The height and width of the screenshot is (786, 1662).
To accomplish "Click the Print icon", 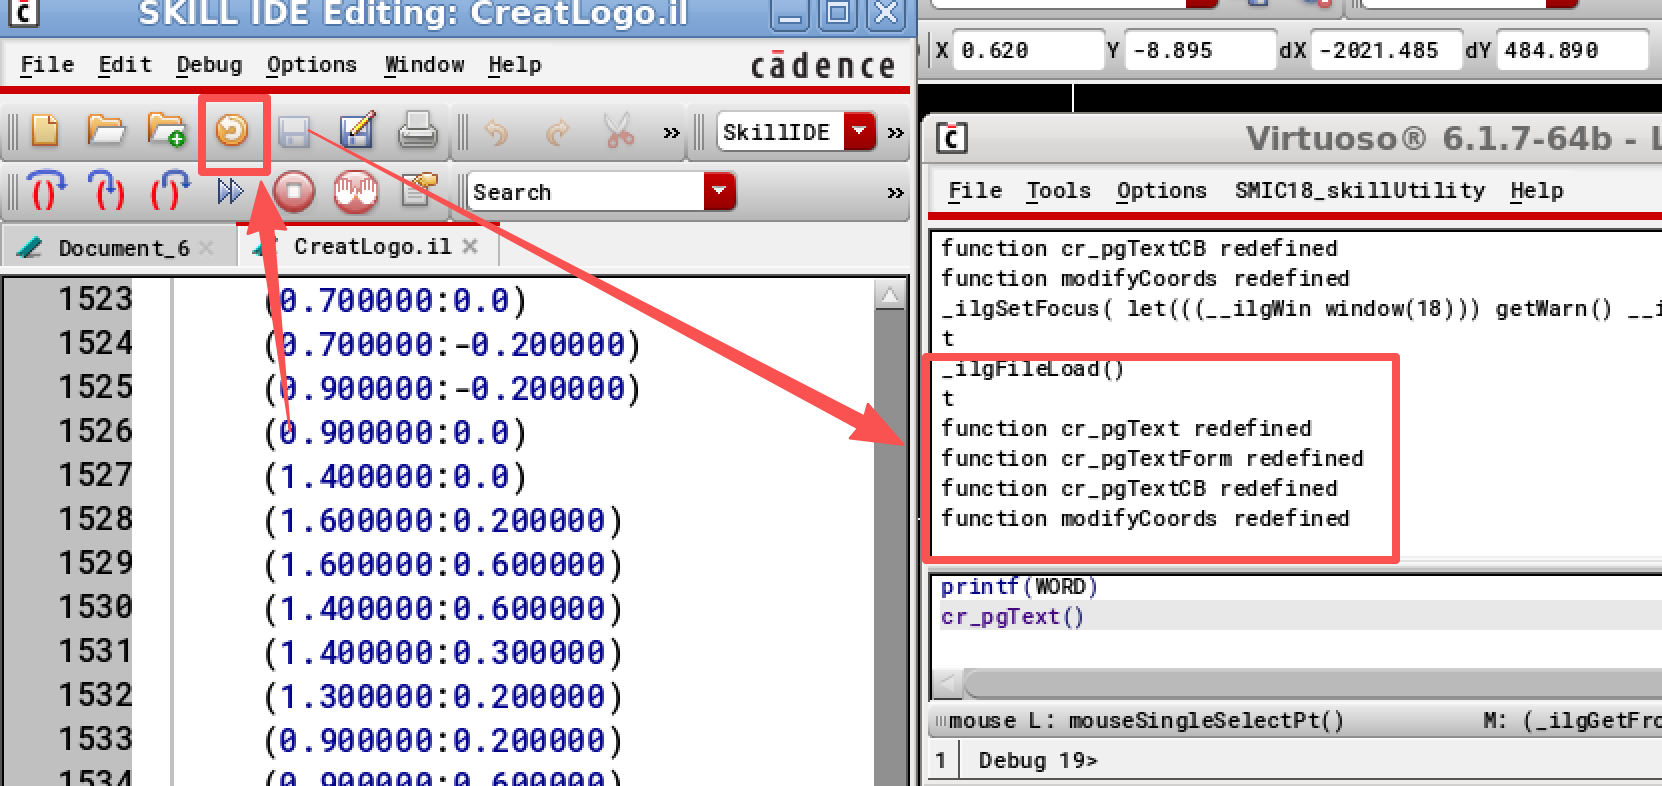I will [417, 131].
